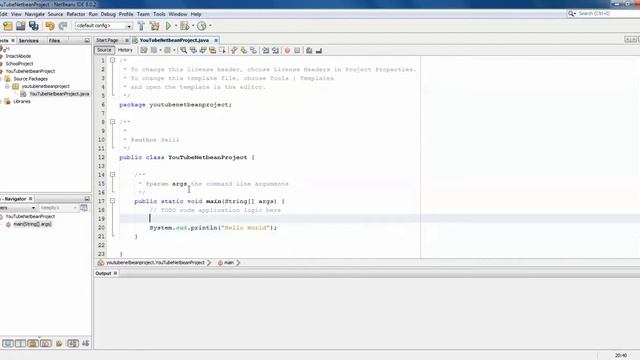Click the Find Selection magnifier icon
Image resolution: width=640 pixels, height=360 pixels.
[x=184, y=50]
